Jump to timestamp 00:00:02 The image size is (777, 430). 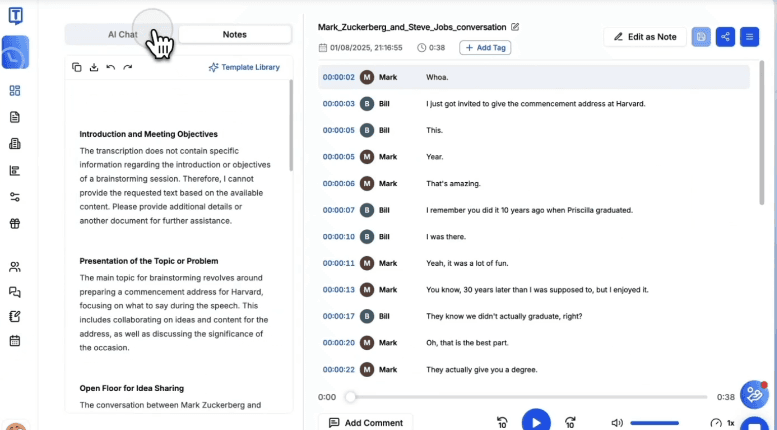338,77
